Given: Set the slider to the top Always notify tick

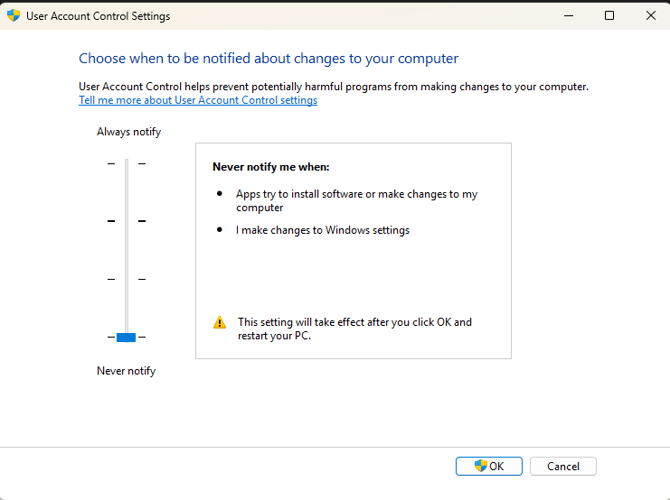Looking at the screenshot, I should pyautogui.click(x=126, y=163).
